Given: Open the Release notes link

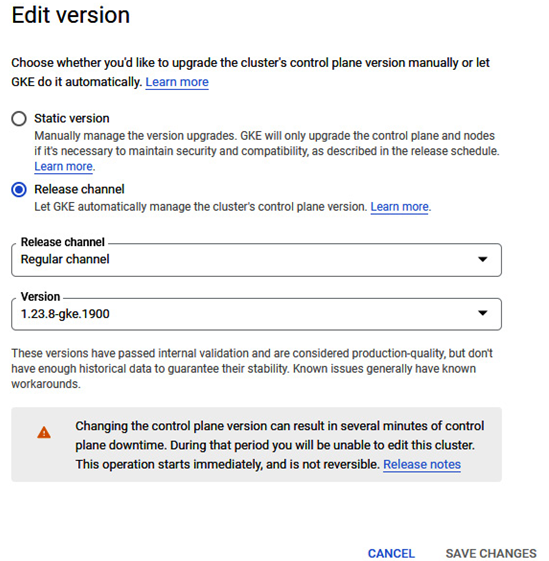Looking at the screenshot, I should point(422,464).
